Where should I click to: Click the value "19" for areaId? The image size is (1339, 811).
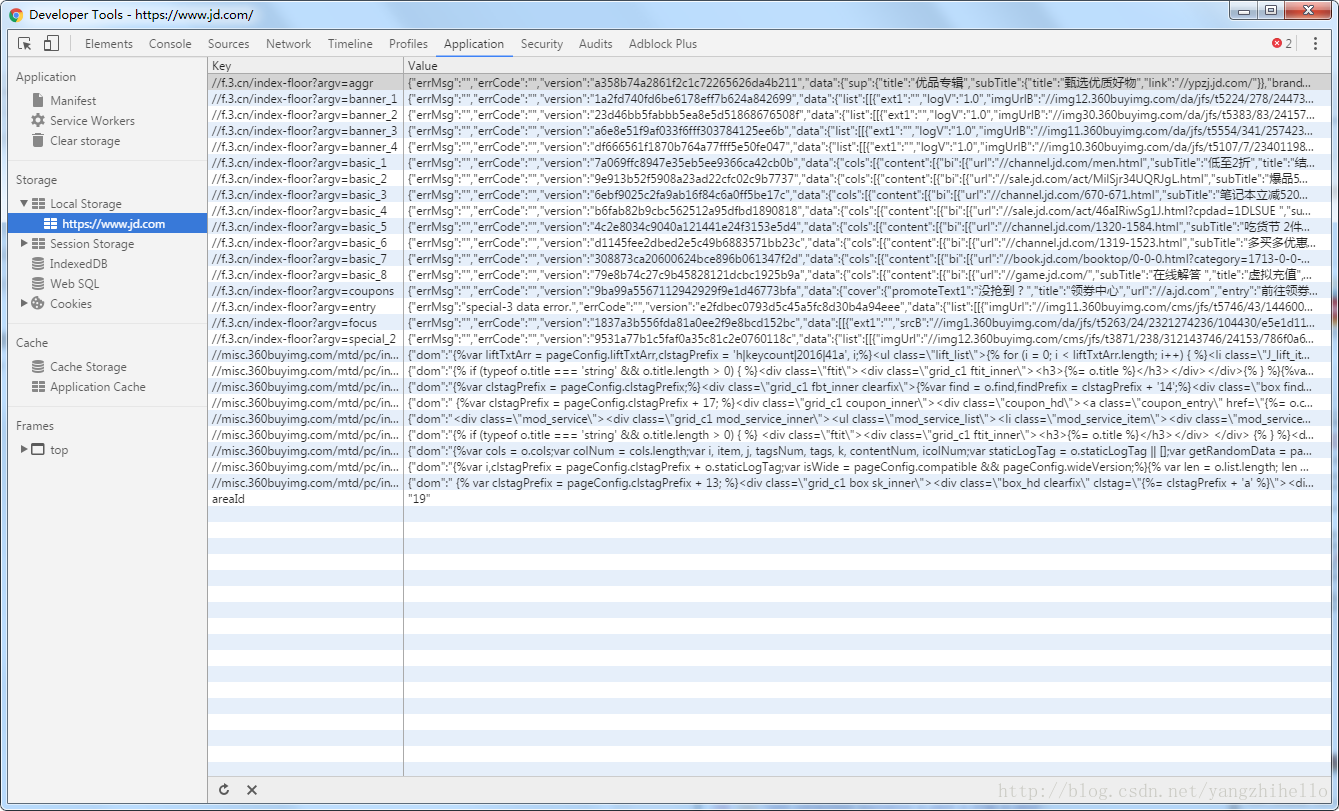pyautogui.click(x=418, y=499)
